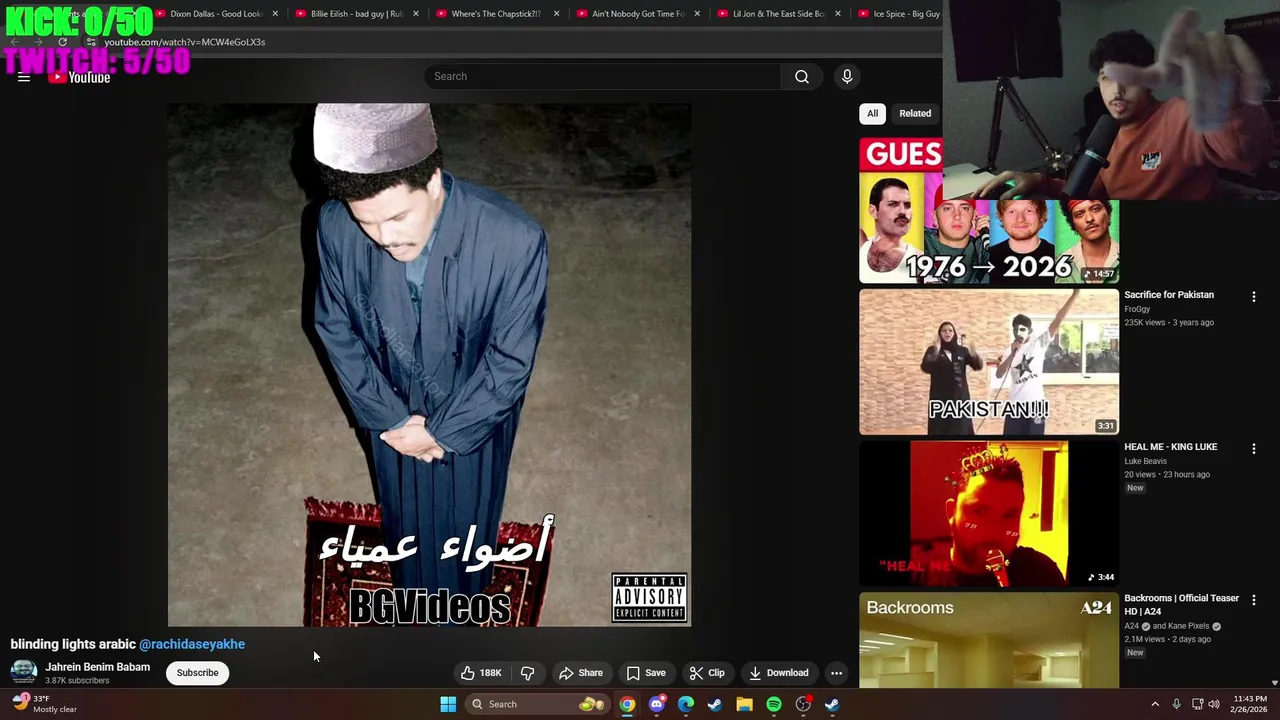The height and width of the screenshot is (720, 1280).
Task: Switch to the Billie Eilish bad guy tab
Action: 355,14
